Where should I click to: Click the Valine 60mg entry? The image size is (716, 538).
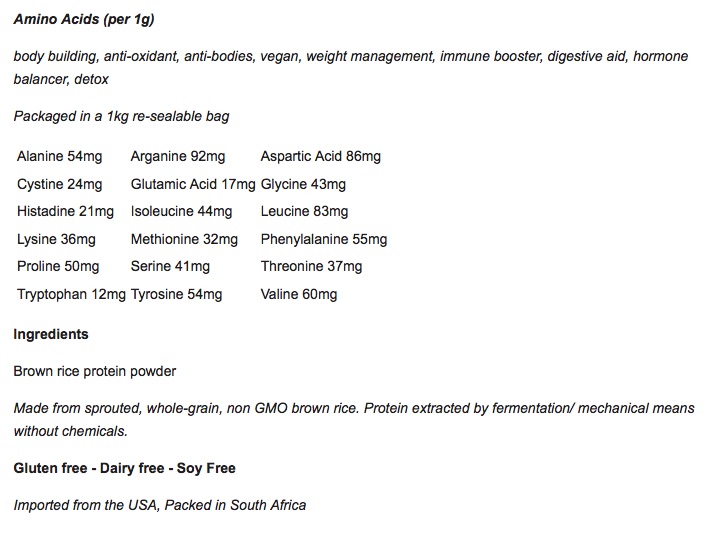pos(299,294)
